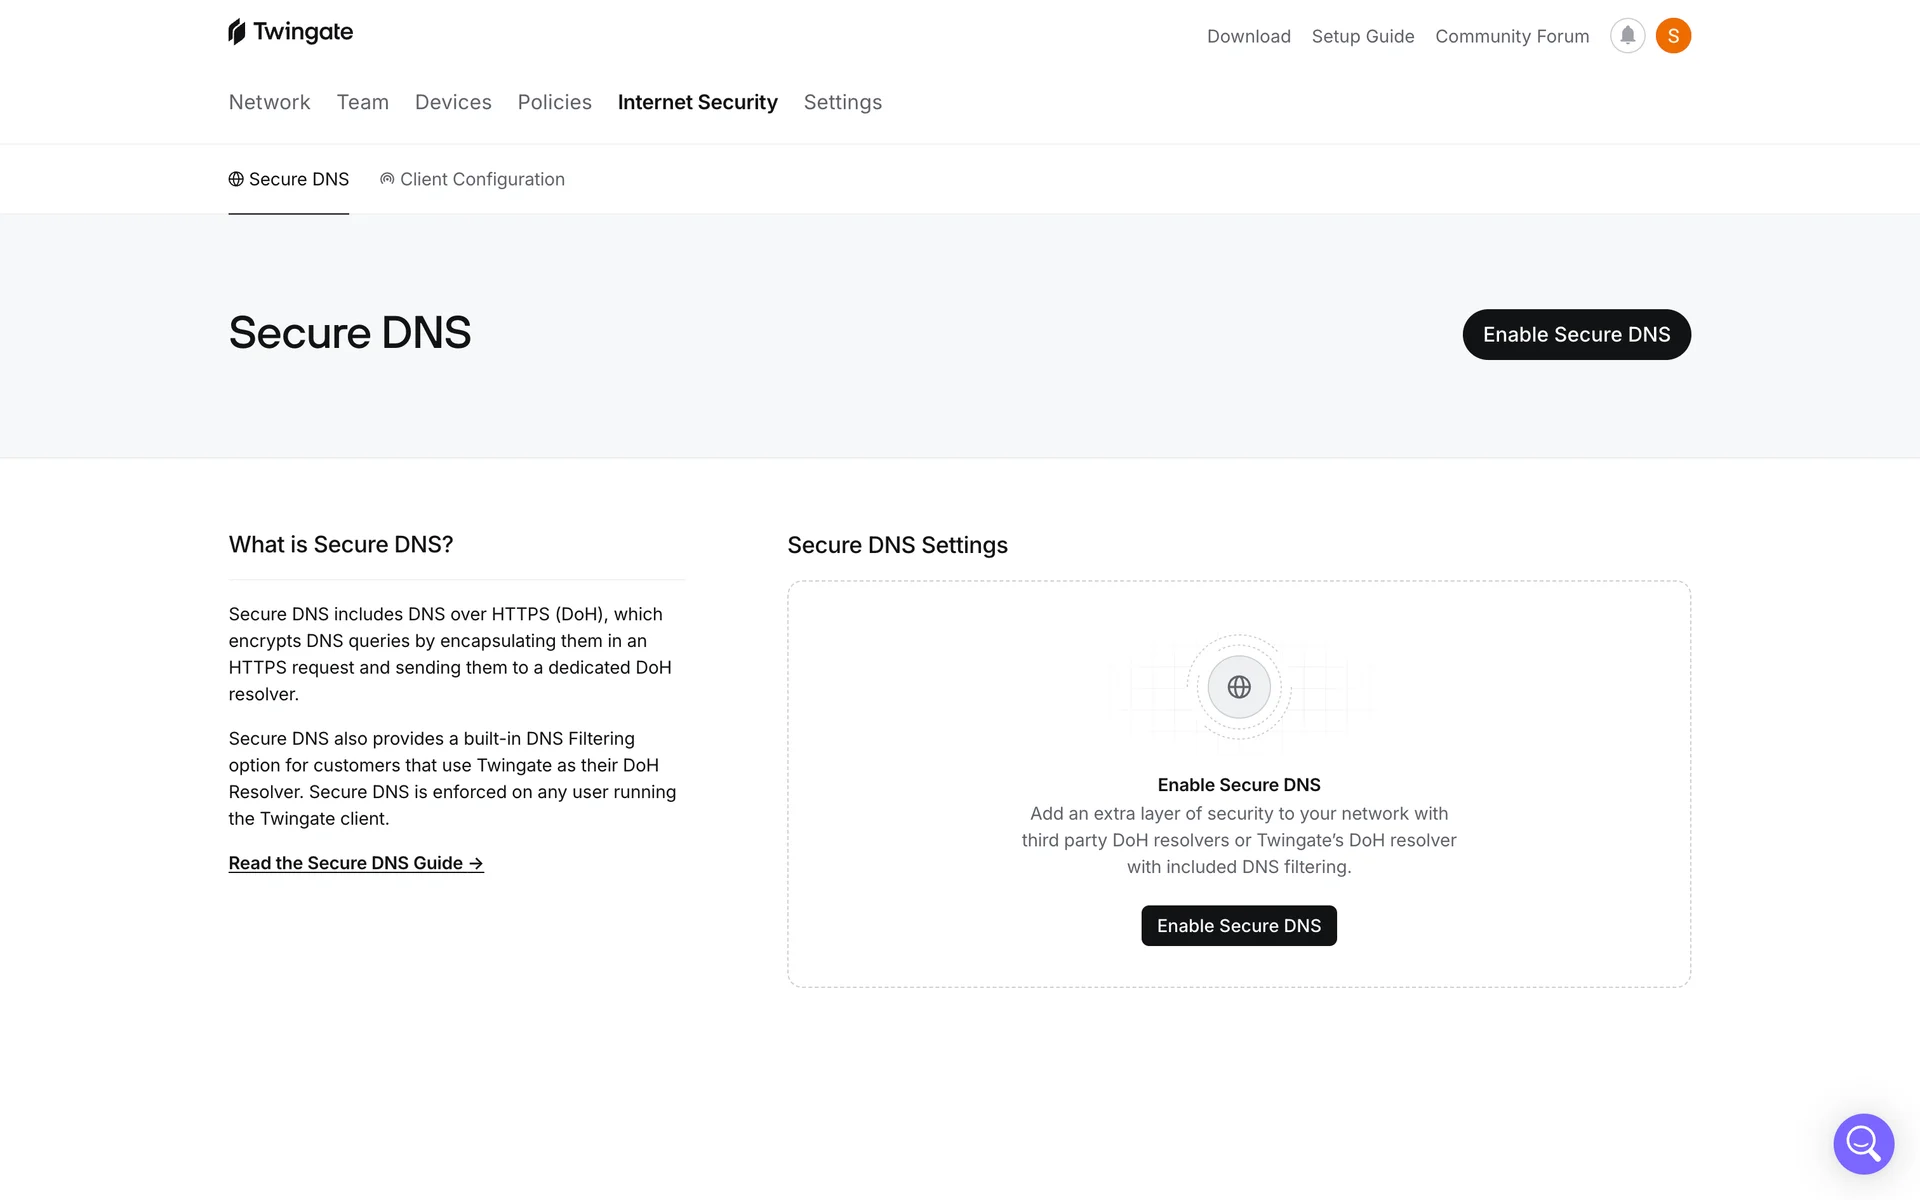
Task: Click the Client Configuration tab icon
Action: click(387, 179)
